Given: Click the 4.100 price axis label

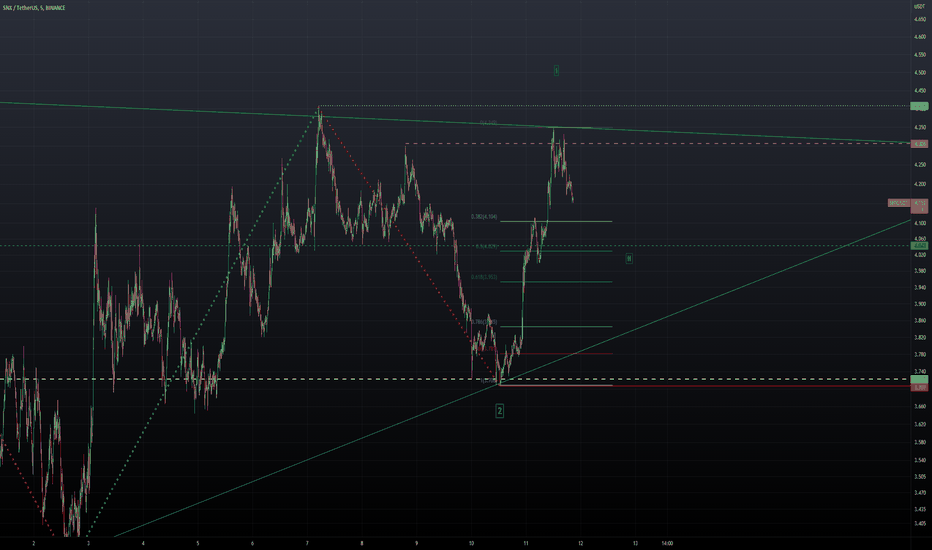Looking at the screenshot, I should tap(920, 223).
